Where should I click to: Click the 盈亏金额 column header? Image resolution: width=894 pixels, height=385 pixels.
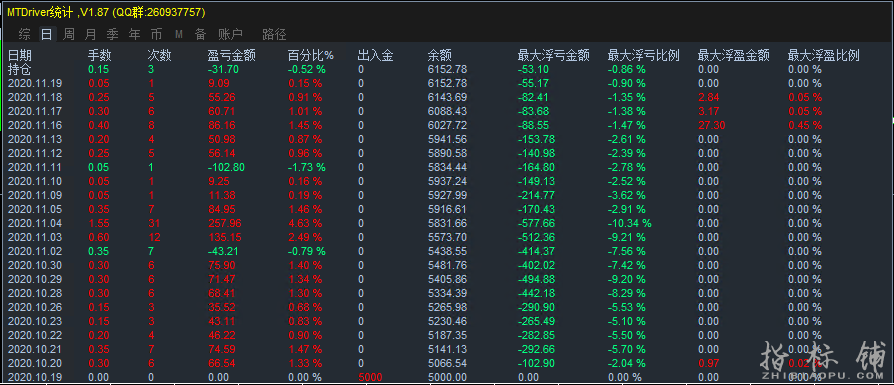[x=231, y=55]
